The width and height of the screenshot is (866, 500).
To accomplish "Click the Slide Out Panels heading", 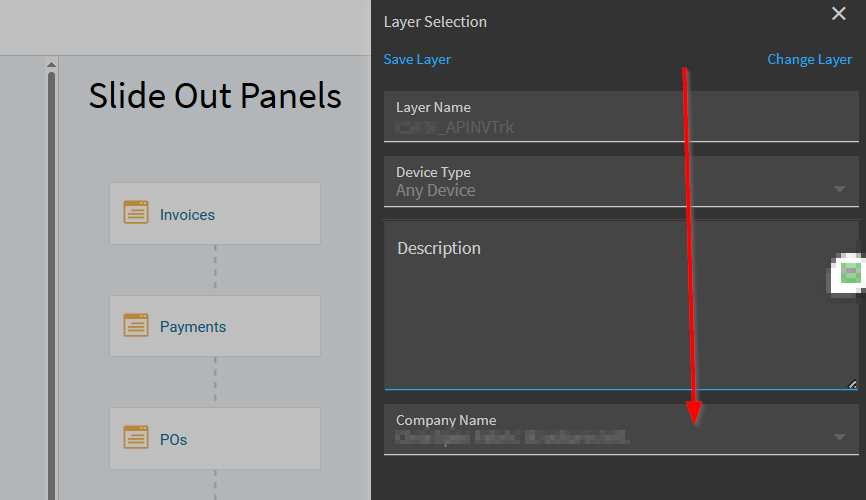I will 215,96.
